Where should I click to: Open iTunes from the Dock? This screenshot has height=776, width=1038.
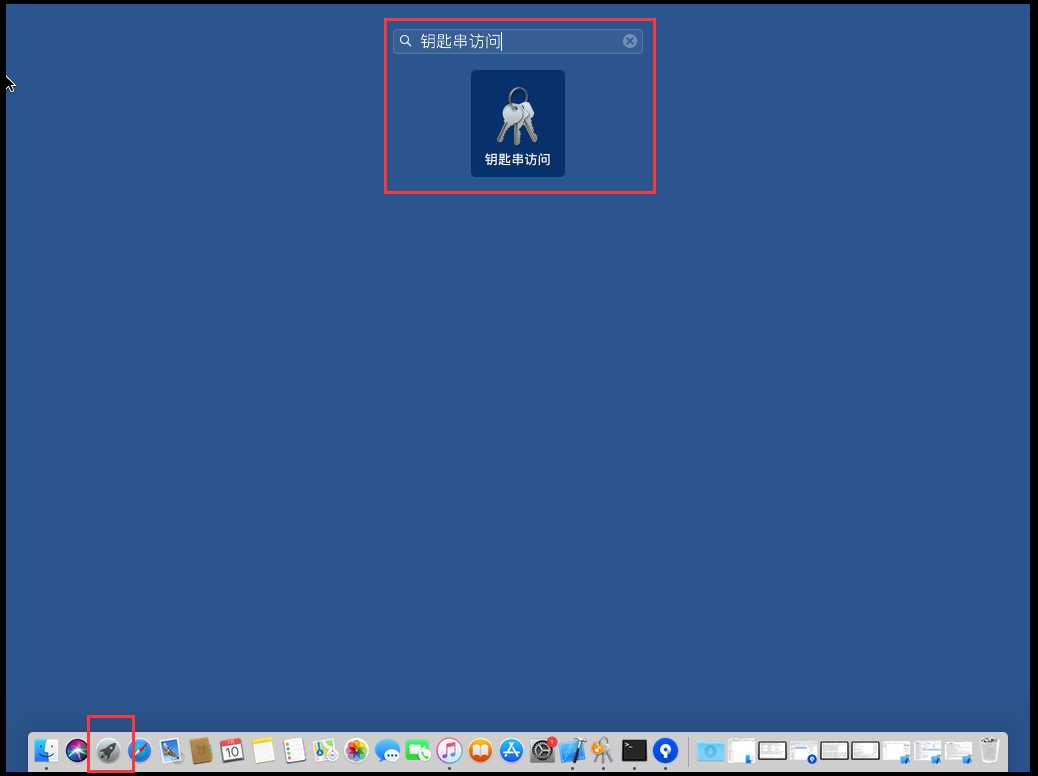coord(449,751)
